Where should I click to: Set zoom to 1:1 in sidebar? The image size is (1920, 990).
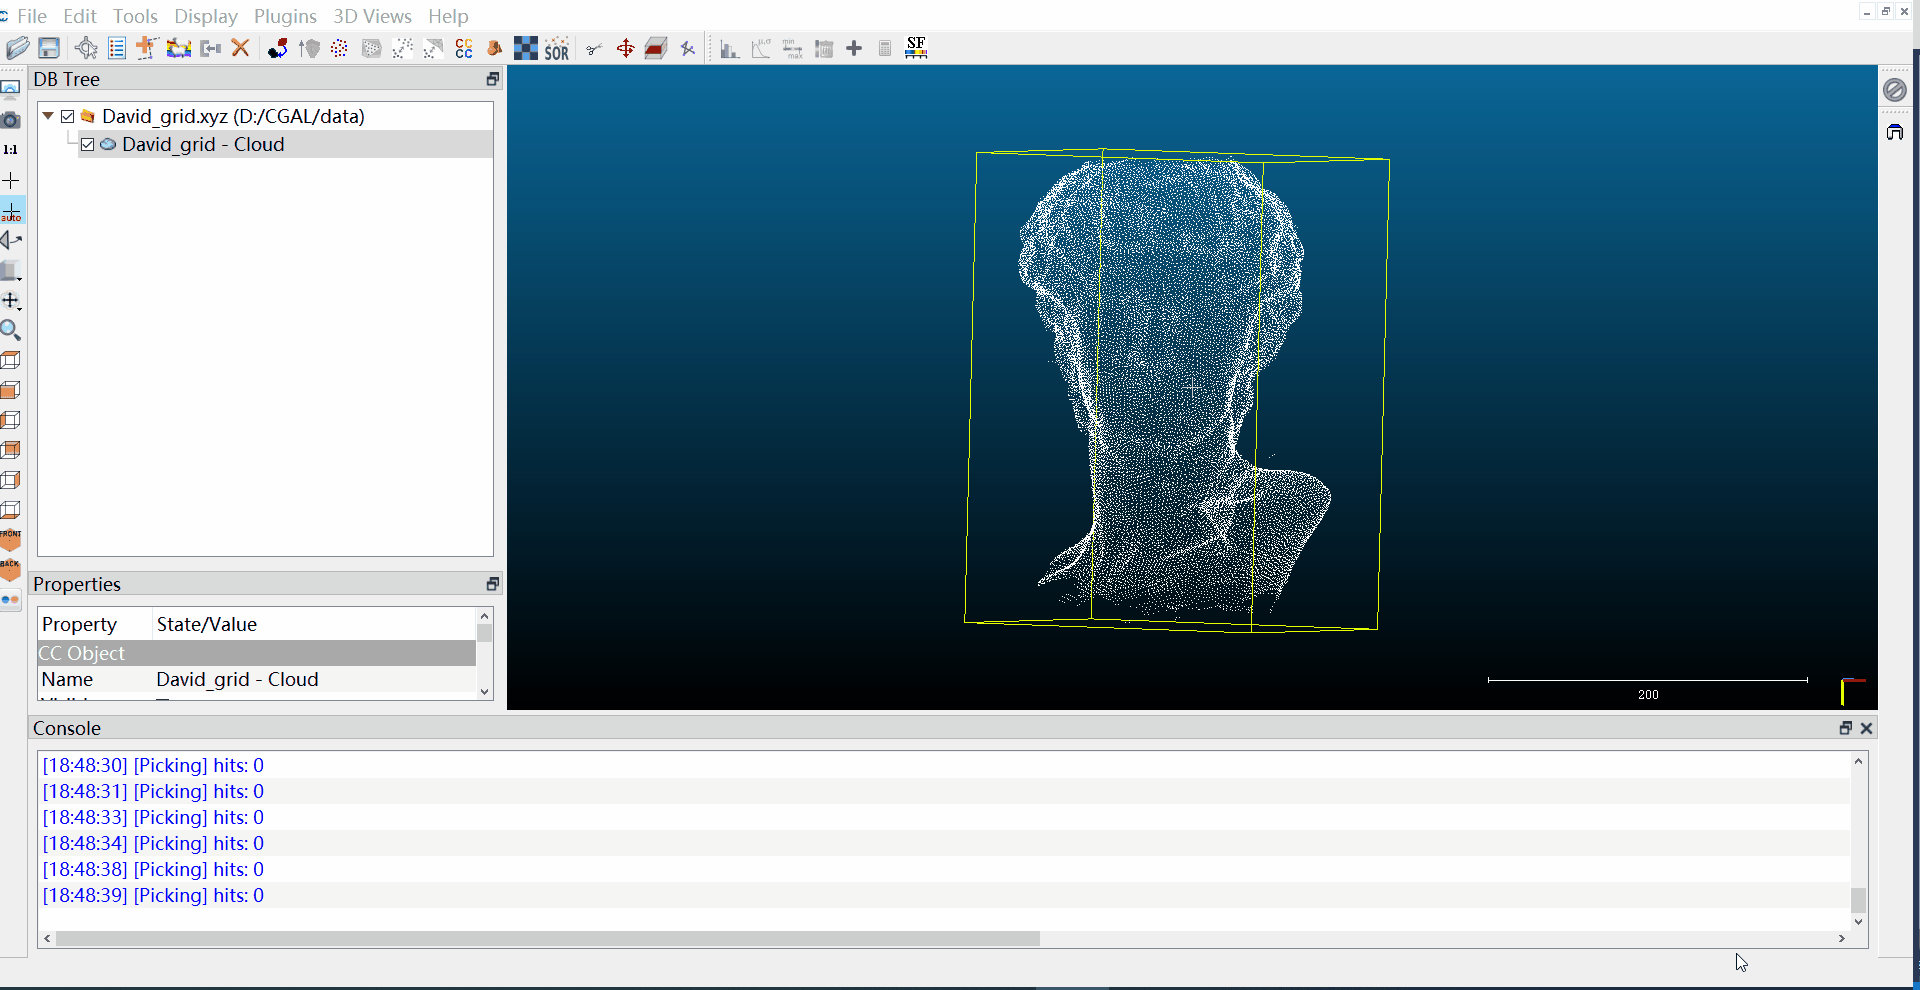pyautogui.click(x=11, y=150)
